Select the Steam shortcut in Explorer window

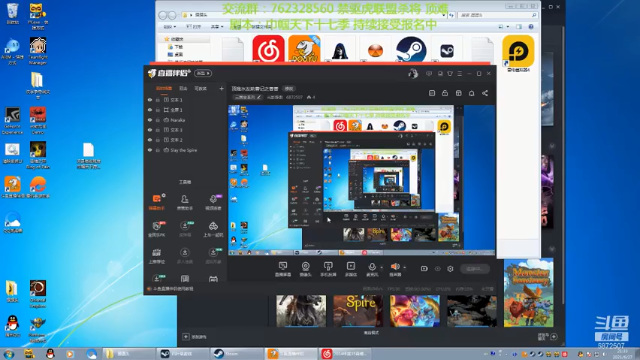(411, 49)
